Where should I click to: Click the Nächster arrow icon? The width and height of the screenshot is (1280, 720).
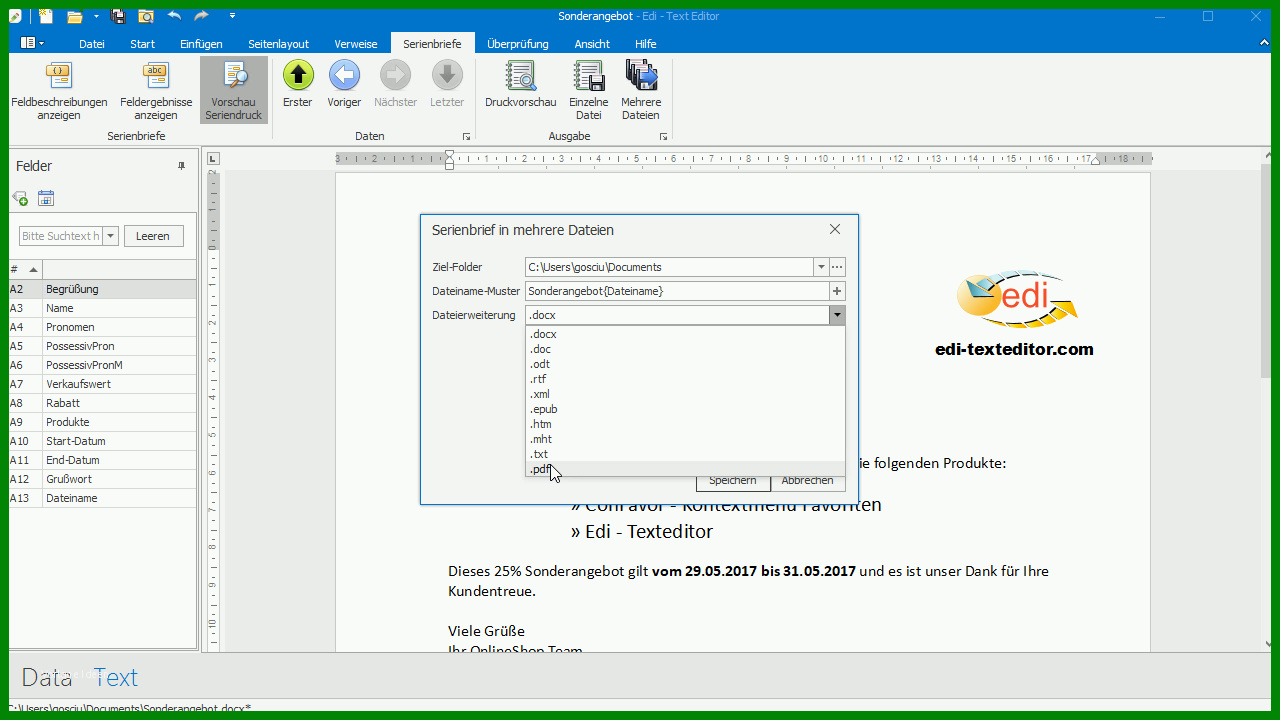pos(395,75)
